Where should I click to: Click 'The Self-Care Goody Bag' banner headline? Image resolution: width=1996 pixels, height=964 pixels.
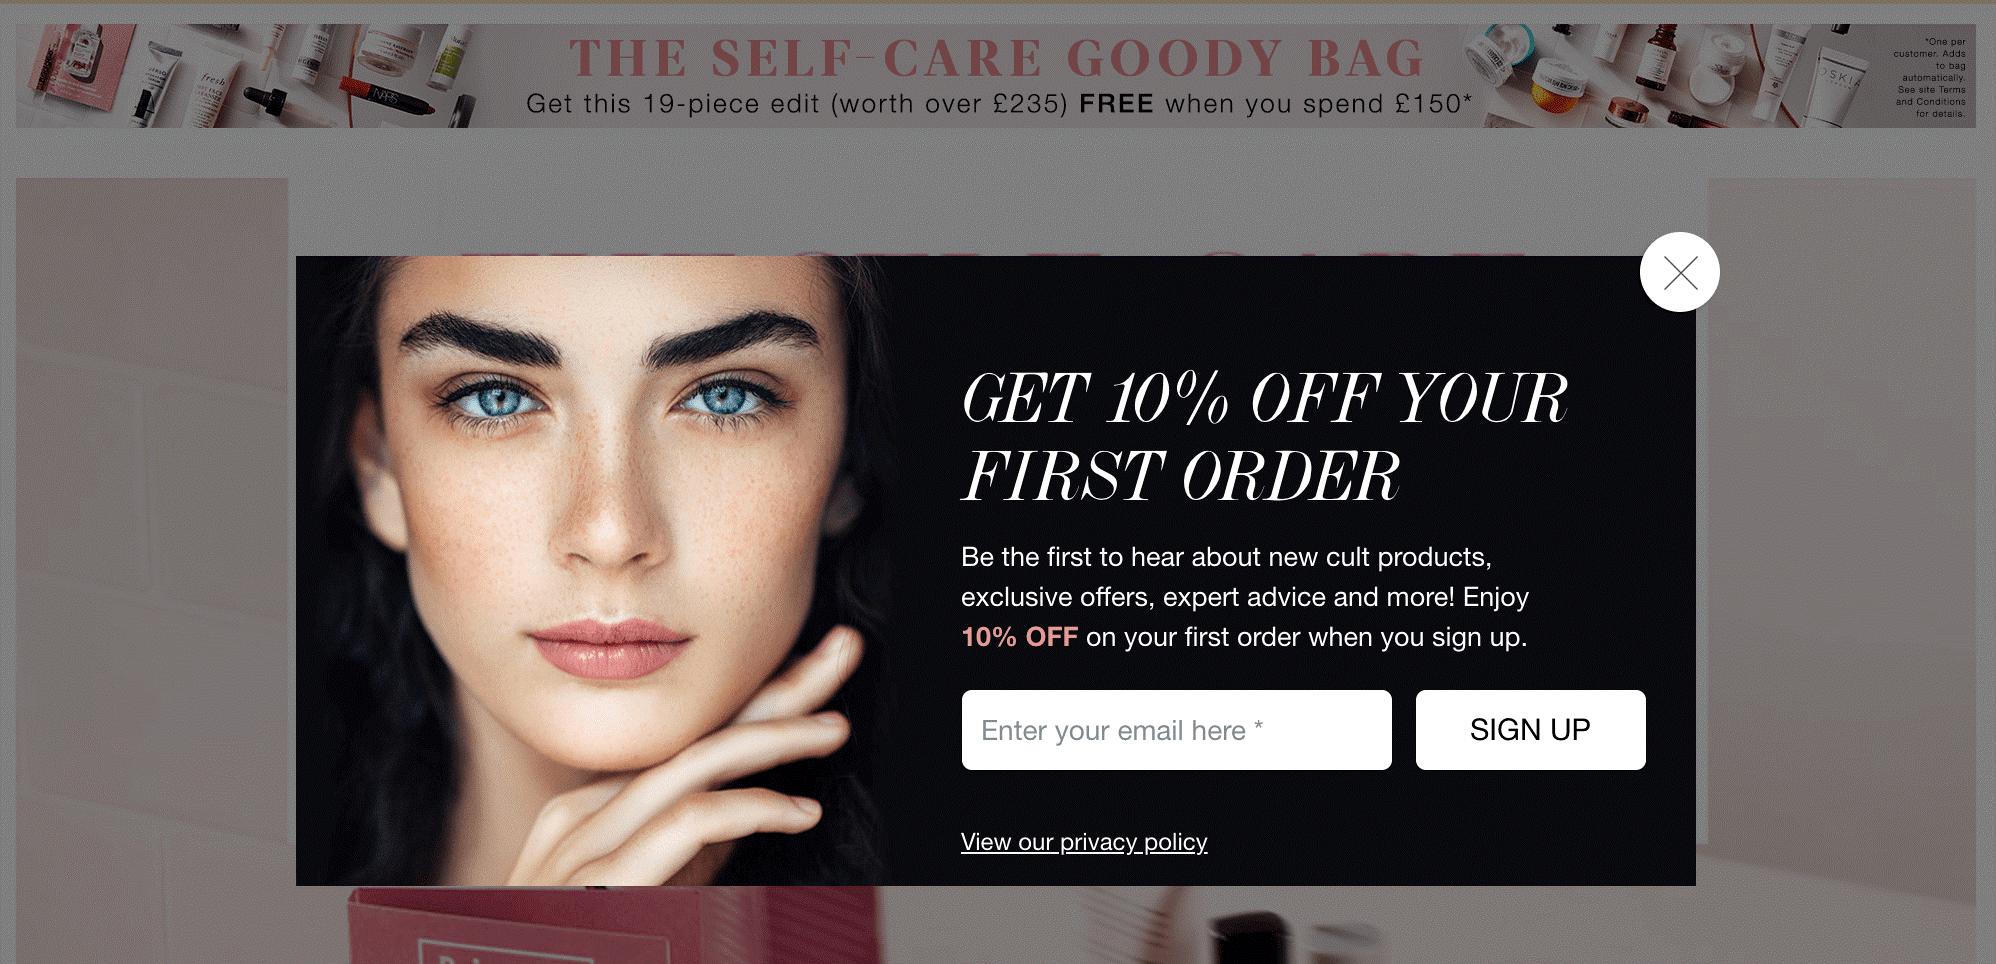pyautogui.click(x=997, y=58)
